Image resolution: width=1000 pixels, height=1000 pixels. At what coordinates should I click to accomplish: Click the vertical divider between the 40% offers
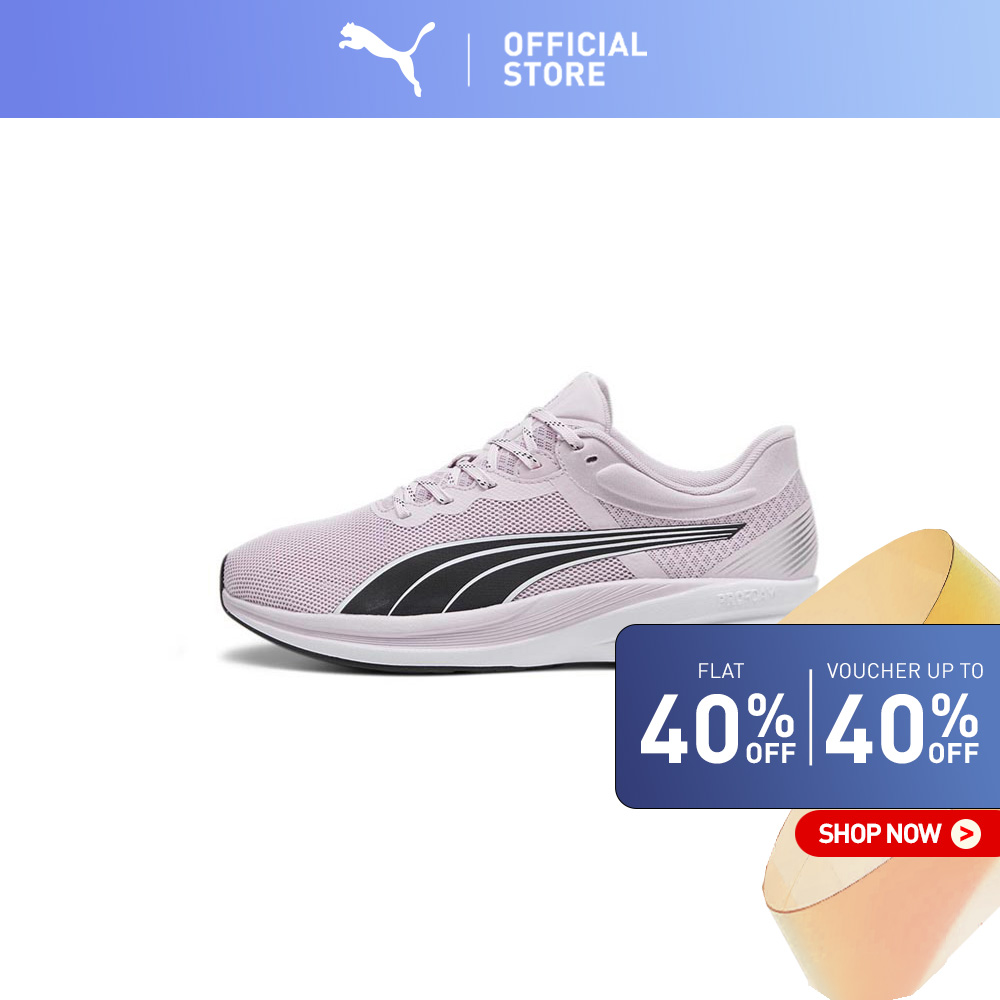click(x=811, y=717)
